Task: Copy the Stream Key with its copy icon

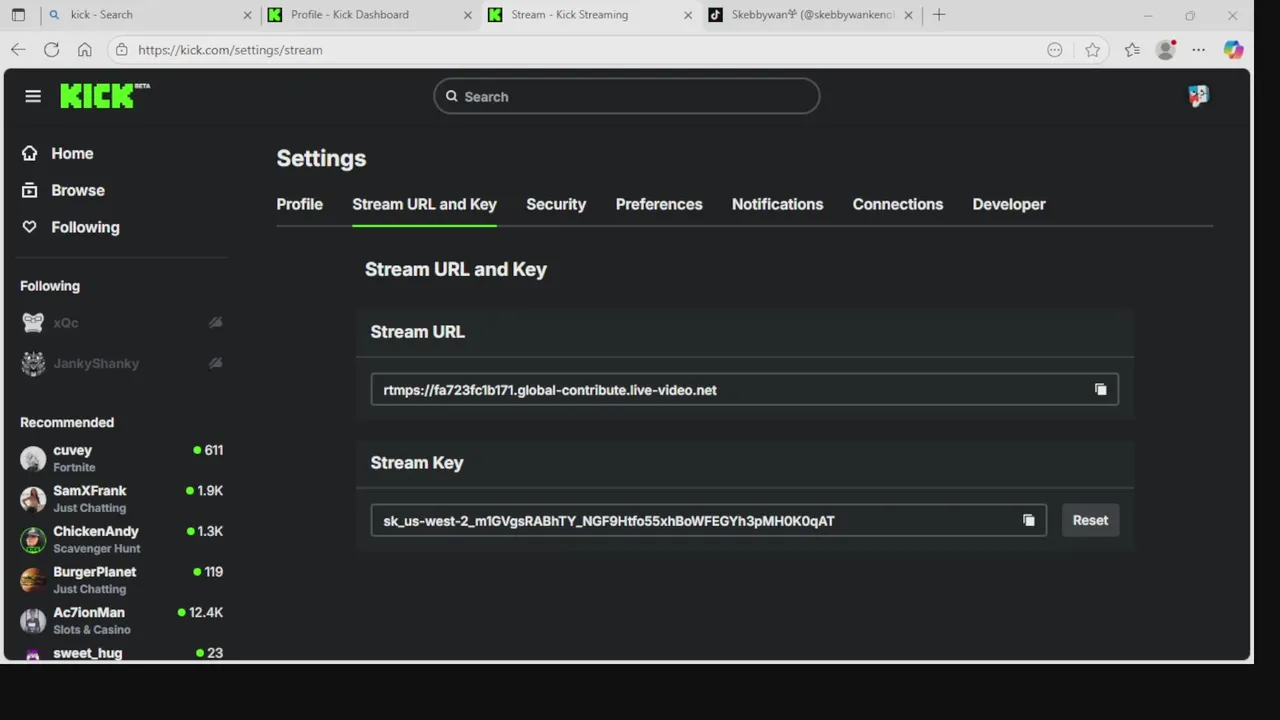Action: point(1028,520)
